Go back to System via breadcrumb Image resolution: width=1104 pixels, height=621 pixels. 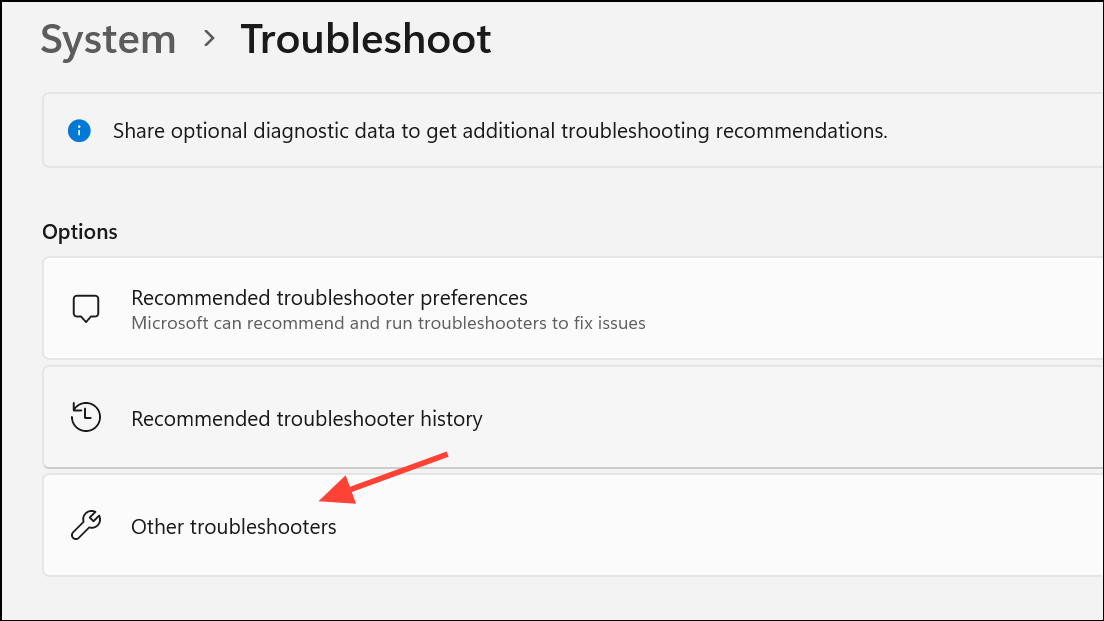coord(108,40)
